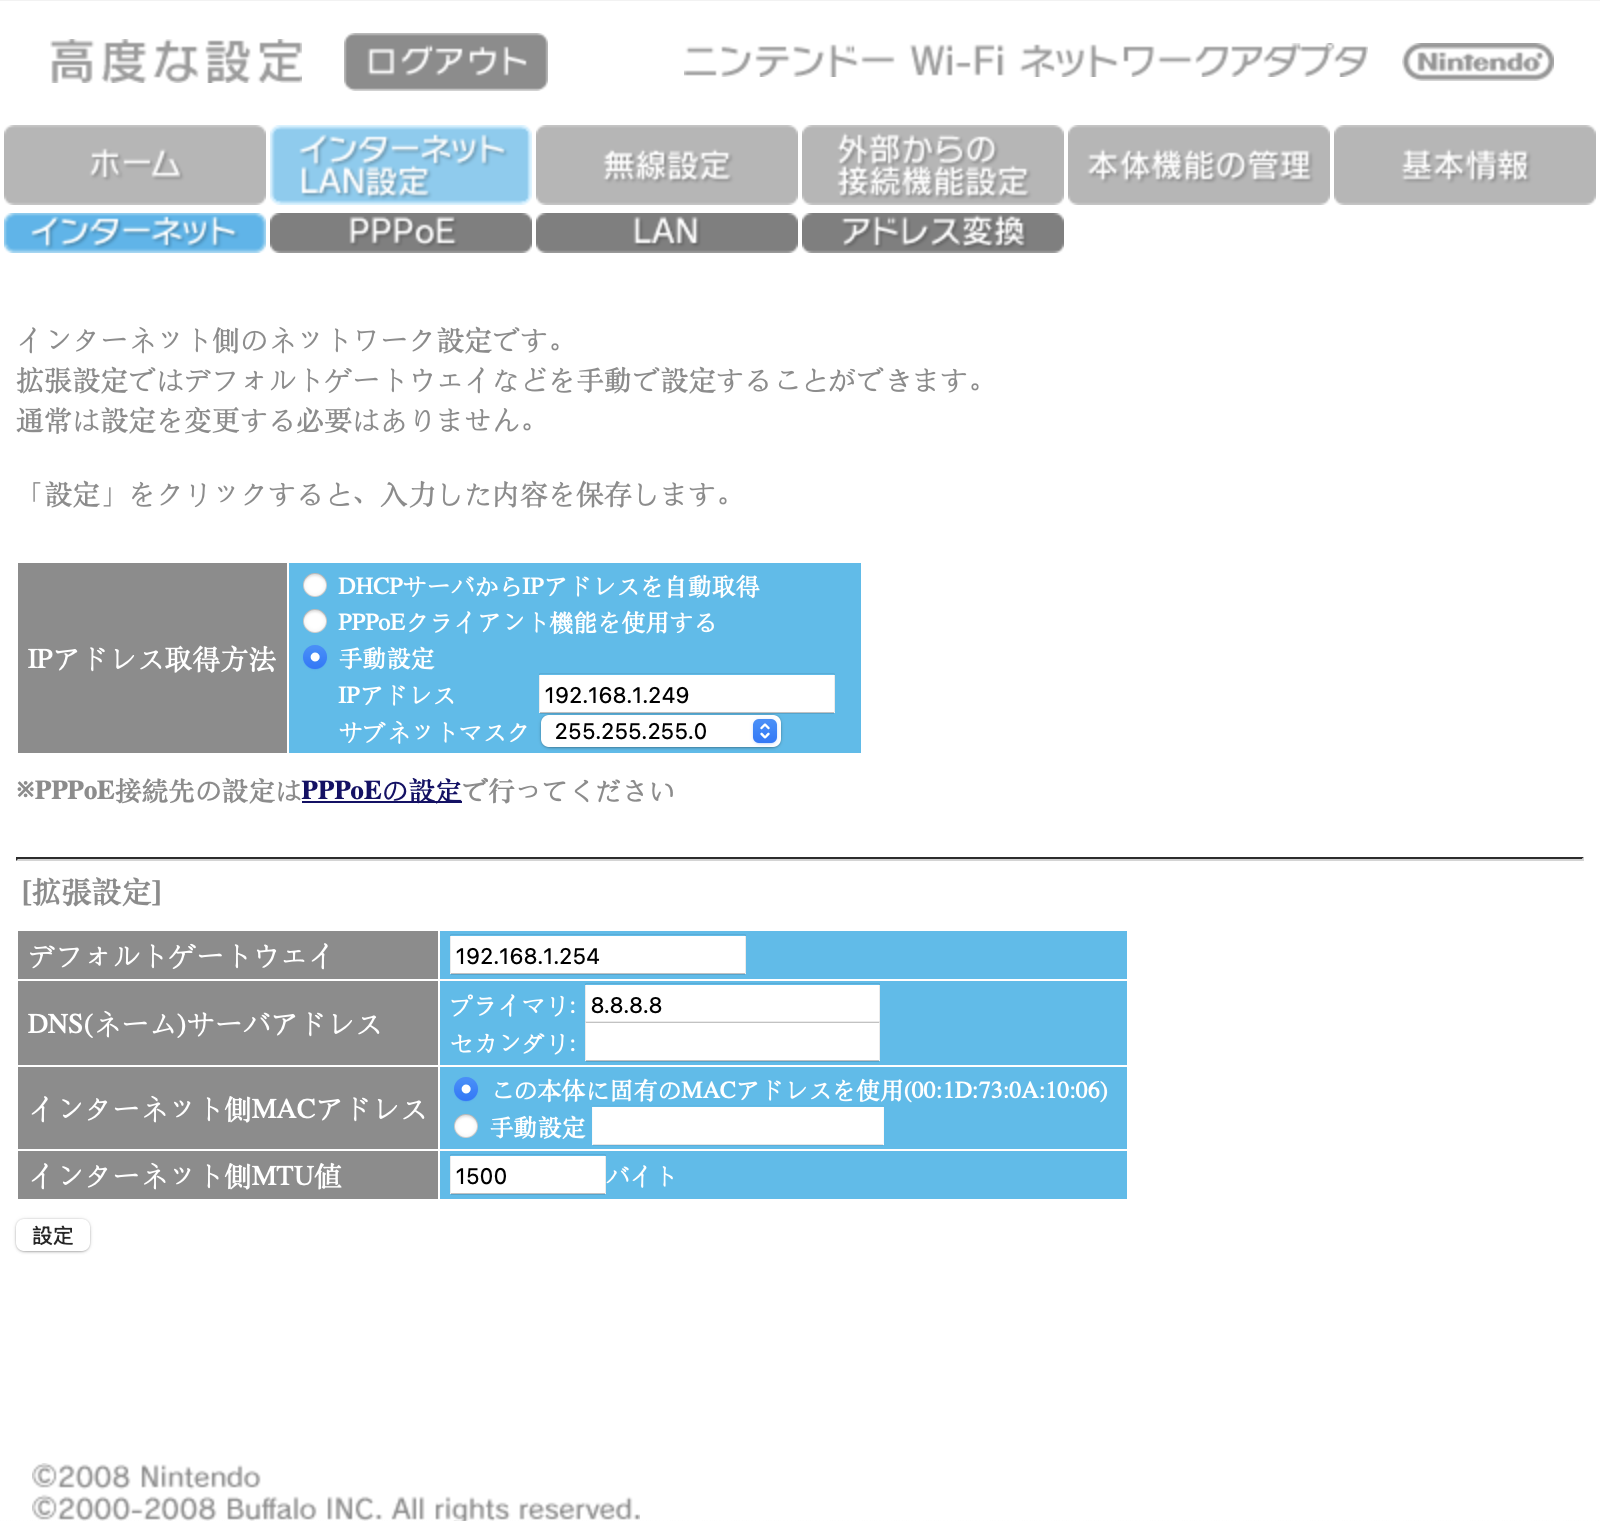Click the ニンテンドー Wi-Fi ネットワークアダプタ title
This screenshot has height=1521, width=1600.
pos(1025,62)
